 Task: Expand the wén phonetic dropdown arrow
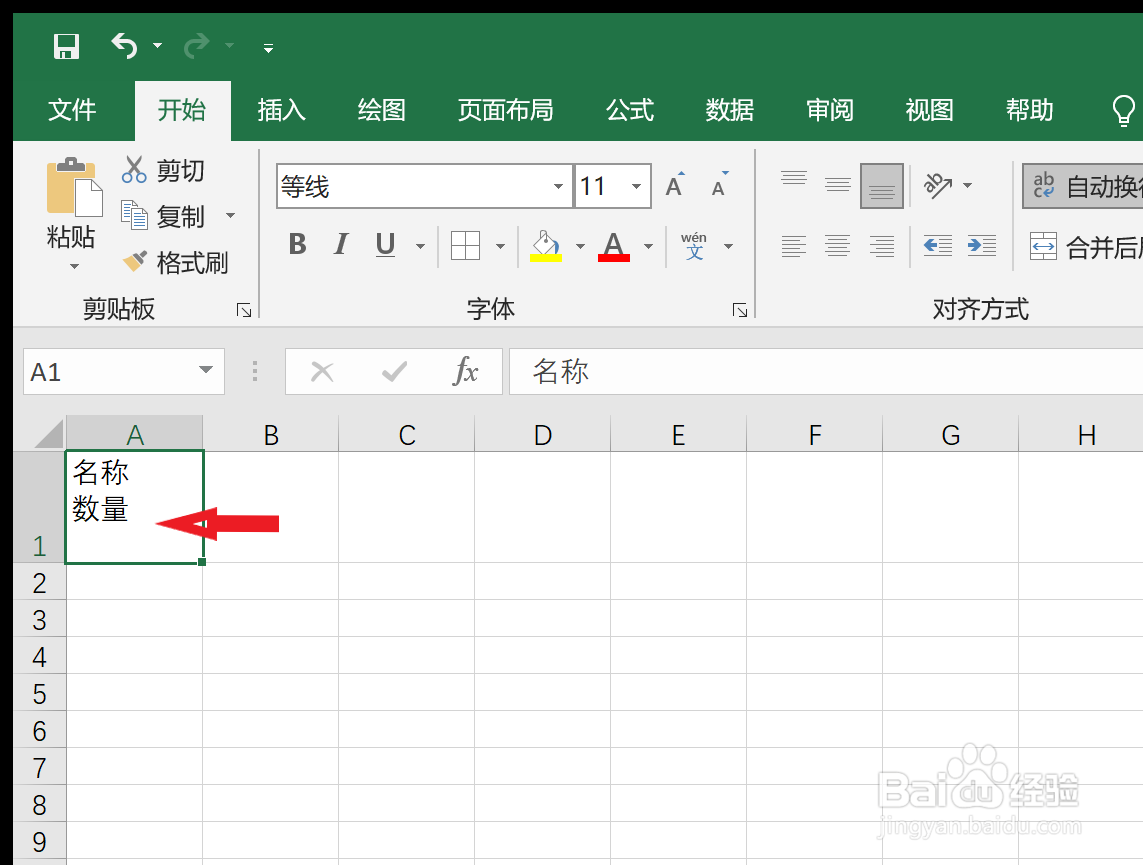pos(728,246)
